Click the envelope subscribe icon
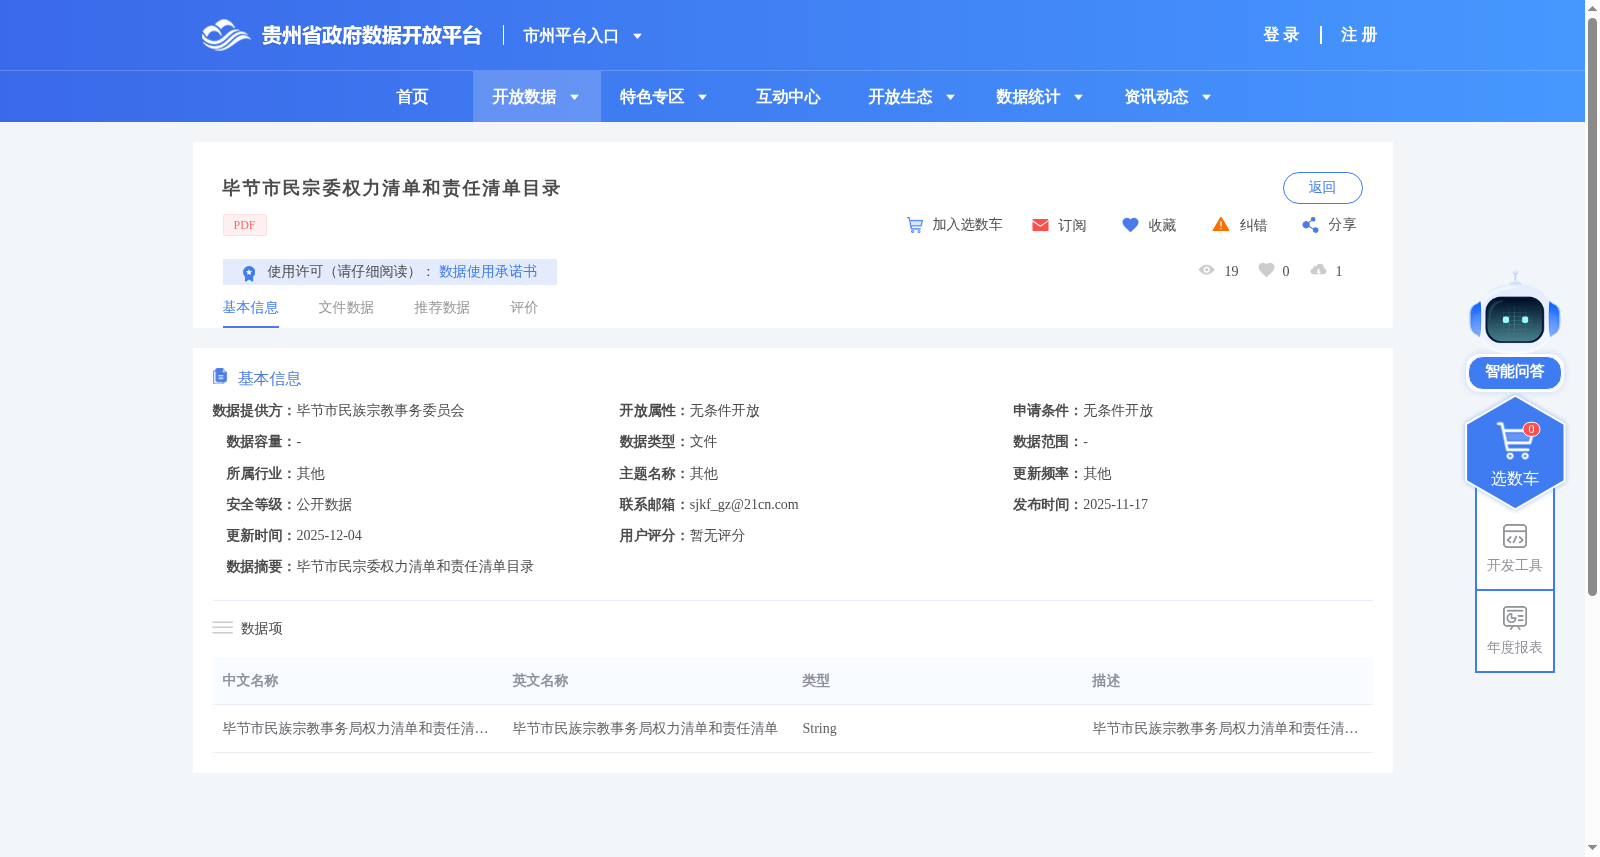This screenshot has width=1600, height=857. click(x=1040, y=225)
